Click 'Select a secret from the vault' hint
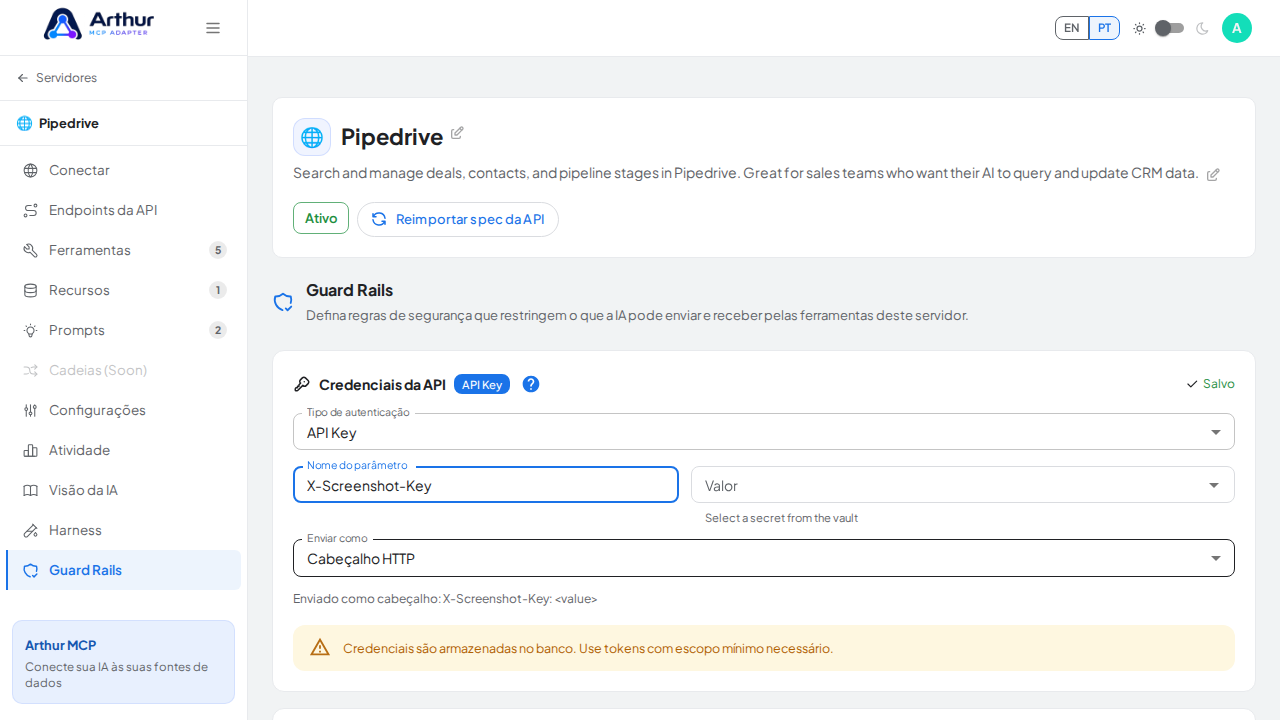This screenshot has width=1280, height=720. 781,518
